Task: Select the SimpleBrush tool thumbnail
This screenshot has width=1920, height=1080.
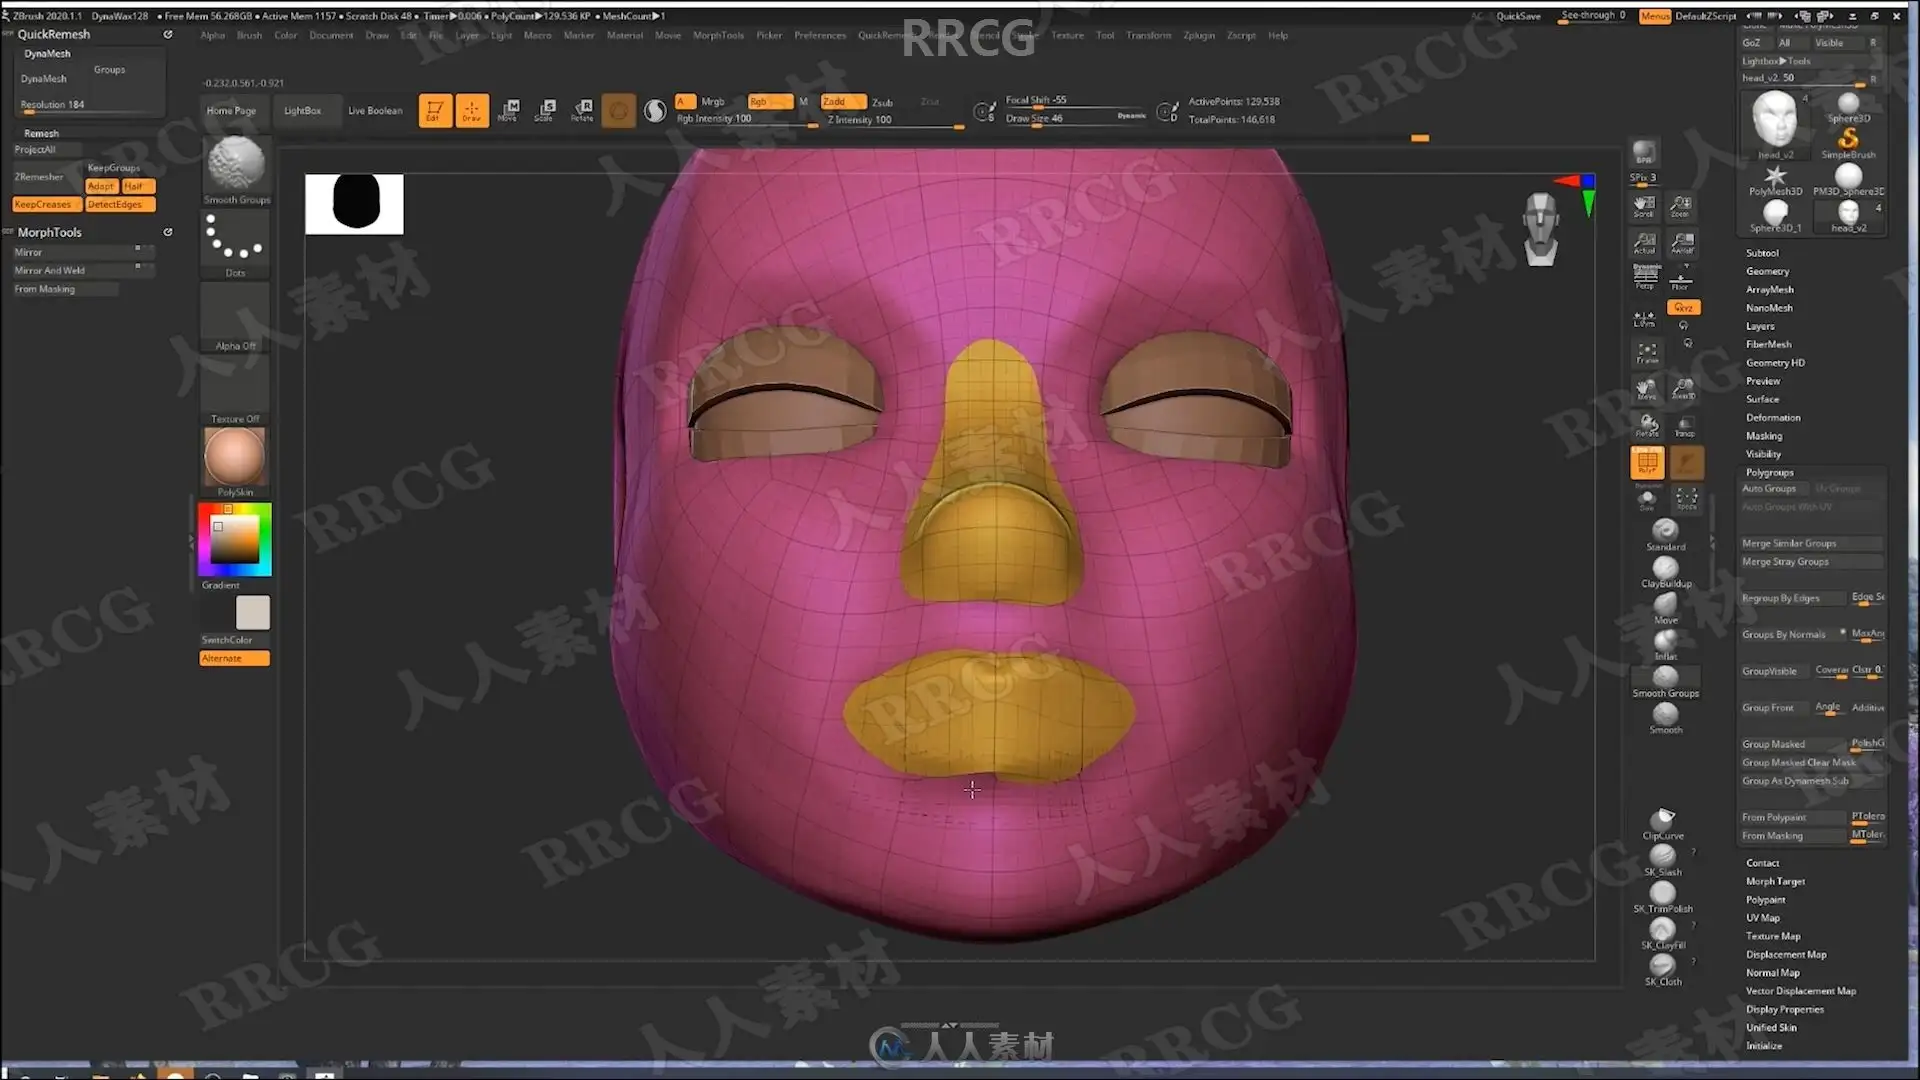Action: click(x=1848, y=142)
